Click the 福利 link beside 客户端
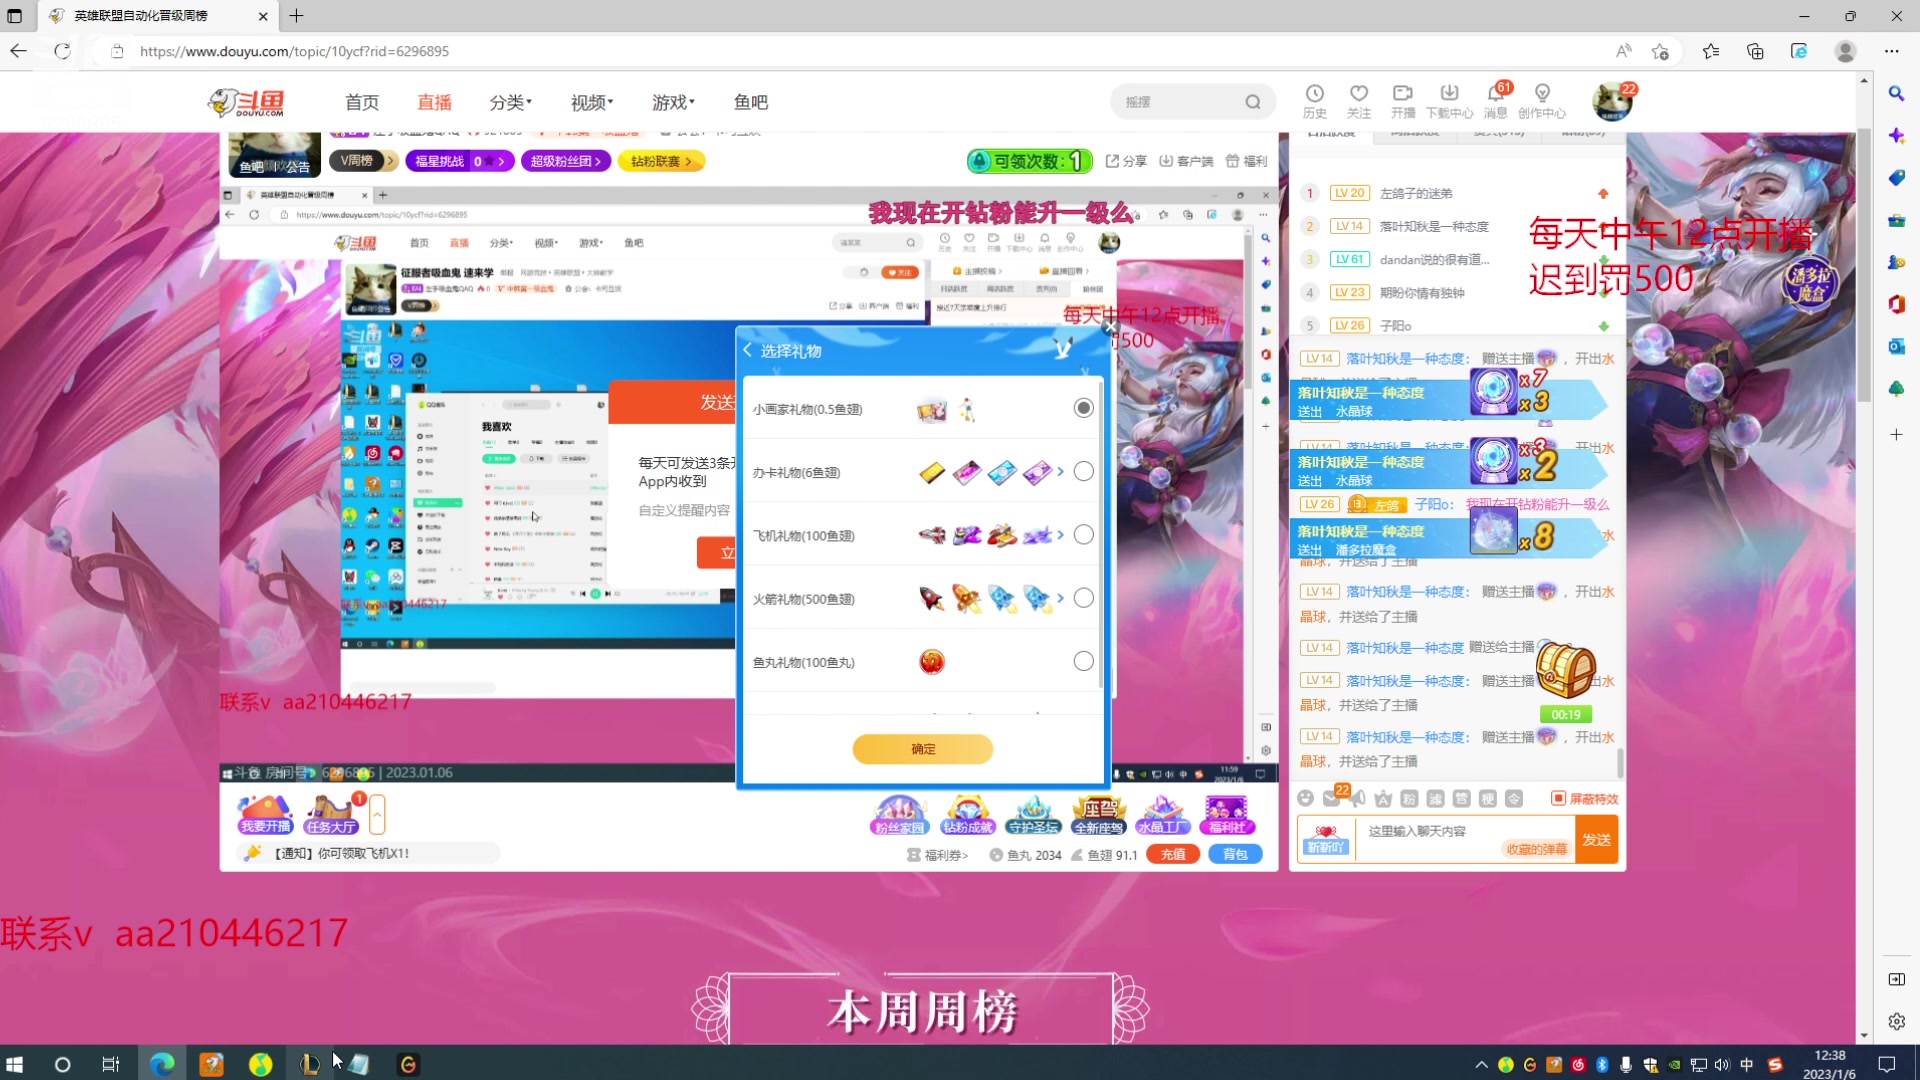The height and width of the screenshot is (1080, 1920). [x=1246, y=161]
